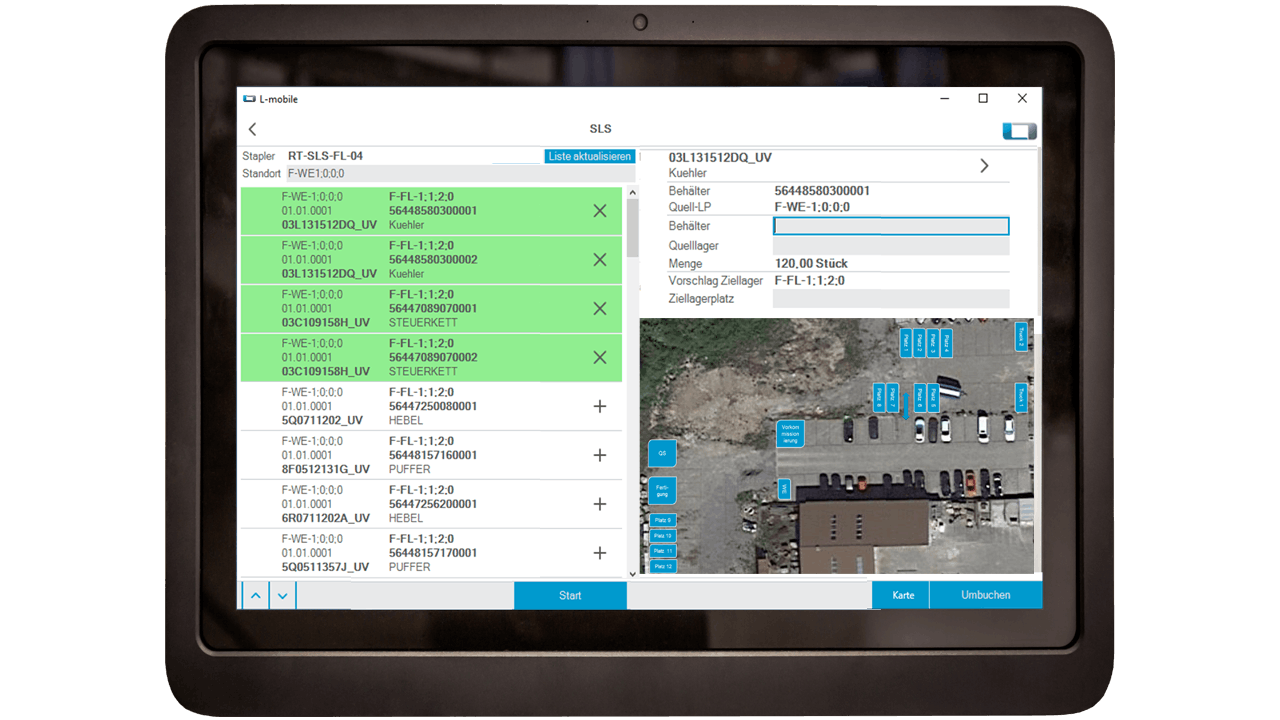
Task: Select green row 56448580300002 Kuehler
Action: (431, 260)
